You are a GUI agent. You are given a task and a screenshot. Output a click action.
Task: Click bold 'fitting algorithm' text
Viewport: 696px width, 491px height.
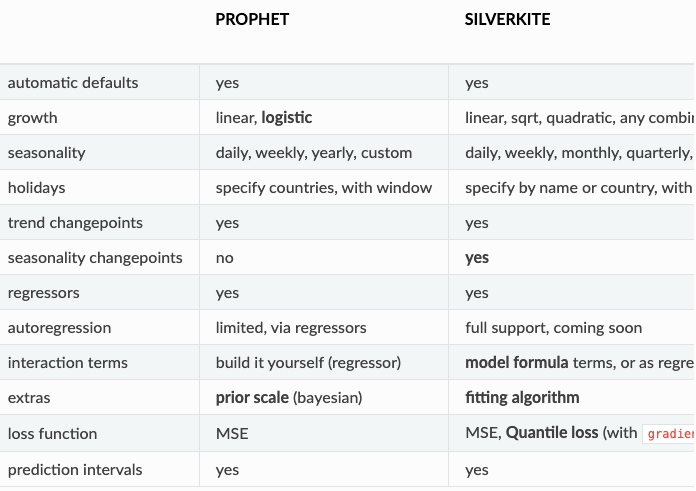point(522,398)
